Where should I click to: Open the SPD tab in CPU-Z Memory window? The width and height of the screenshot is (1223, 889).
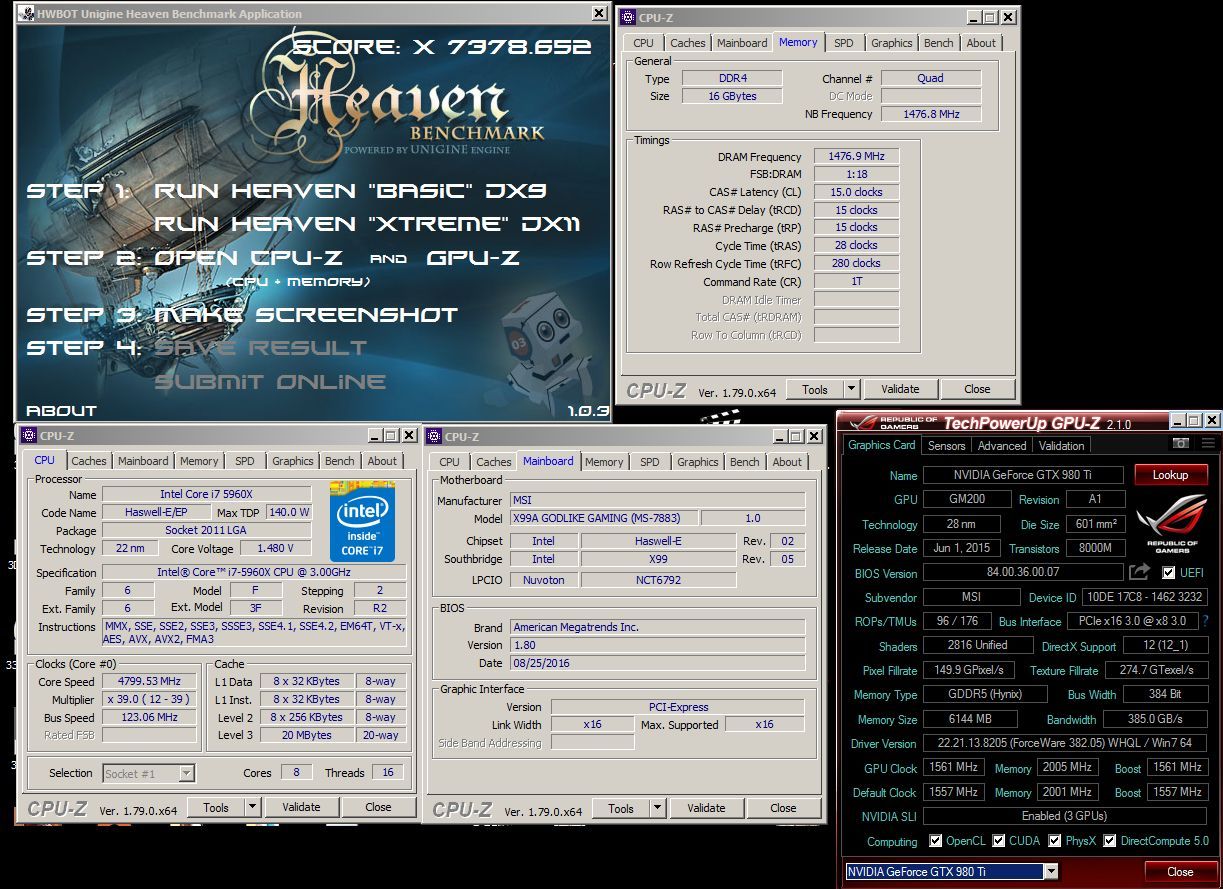pyautogui.click(x=844, y=43)
